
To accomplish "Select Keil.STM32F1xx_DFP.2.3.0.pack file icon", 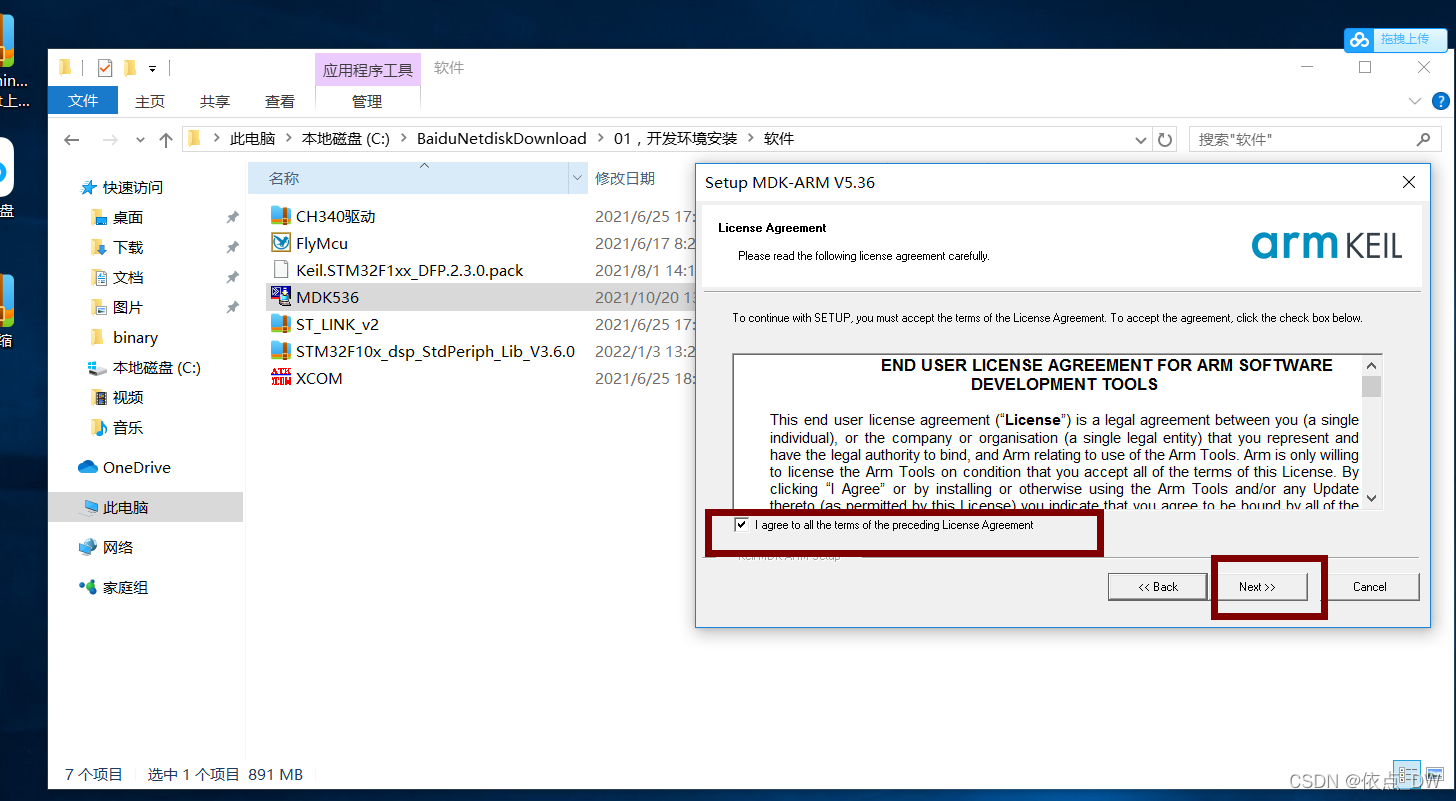I will click(x=280, y=270).
